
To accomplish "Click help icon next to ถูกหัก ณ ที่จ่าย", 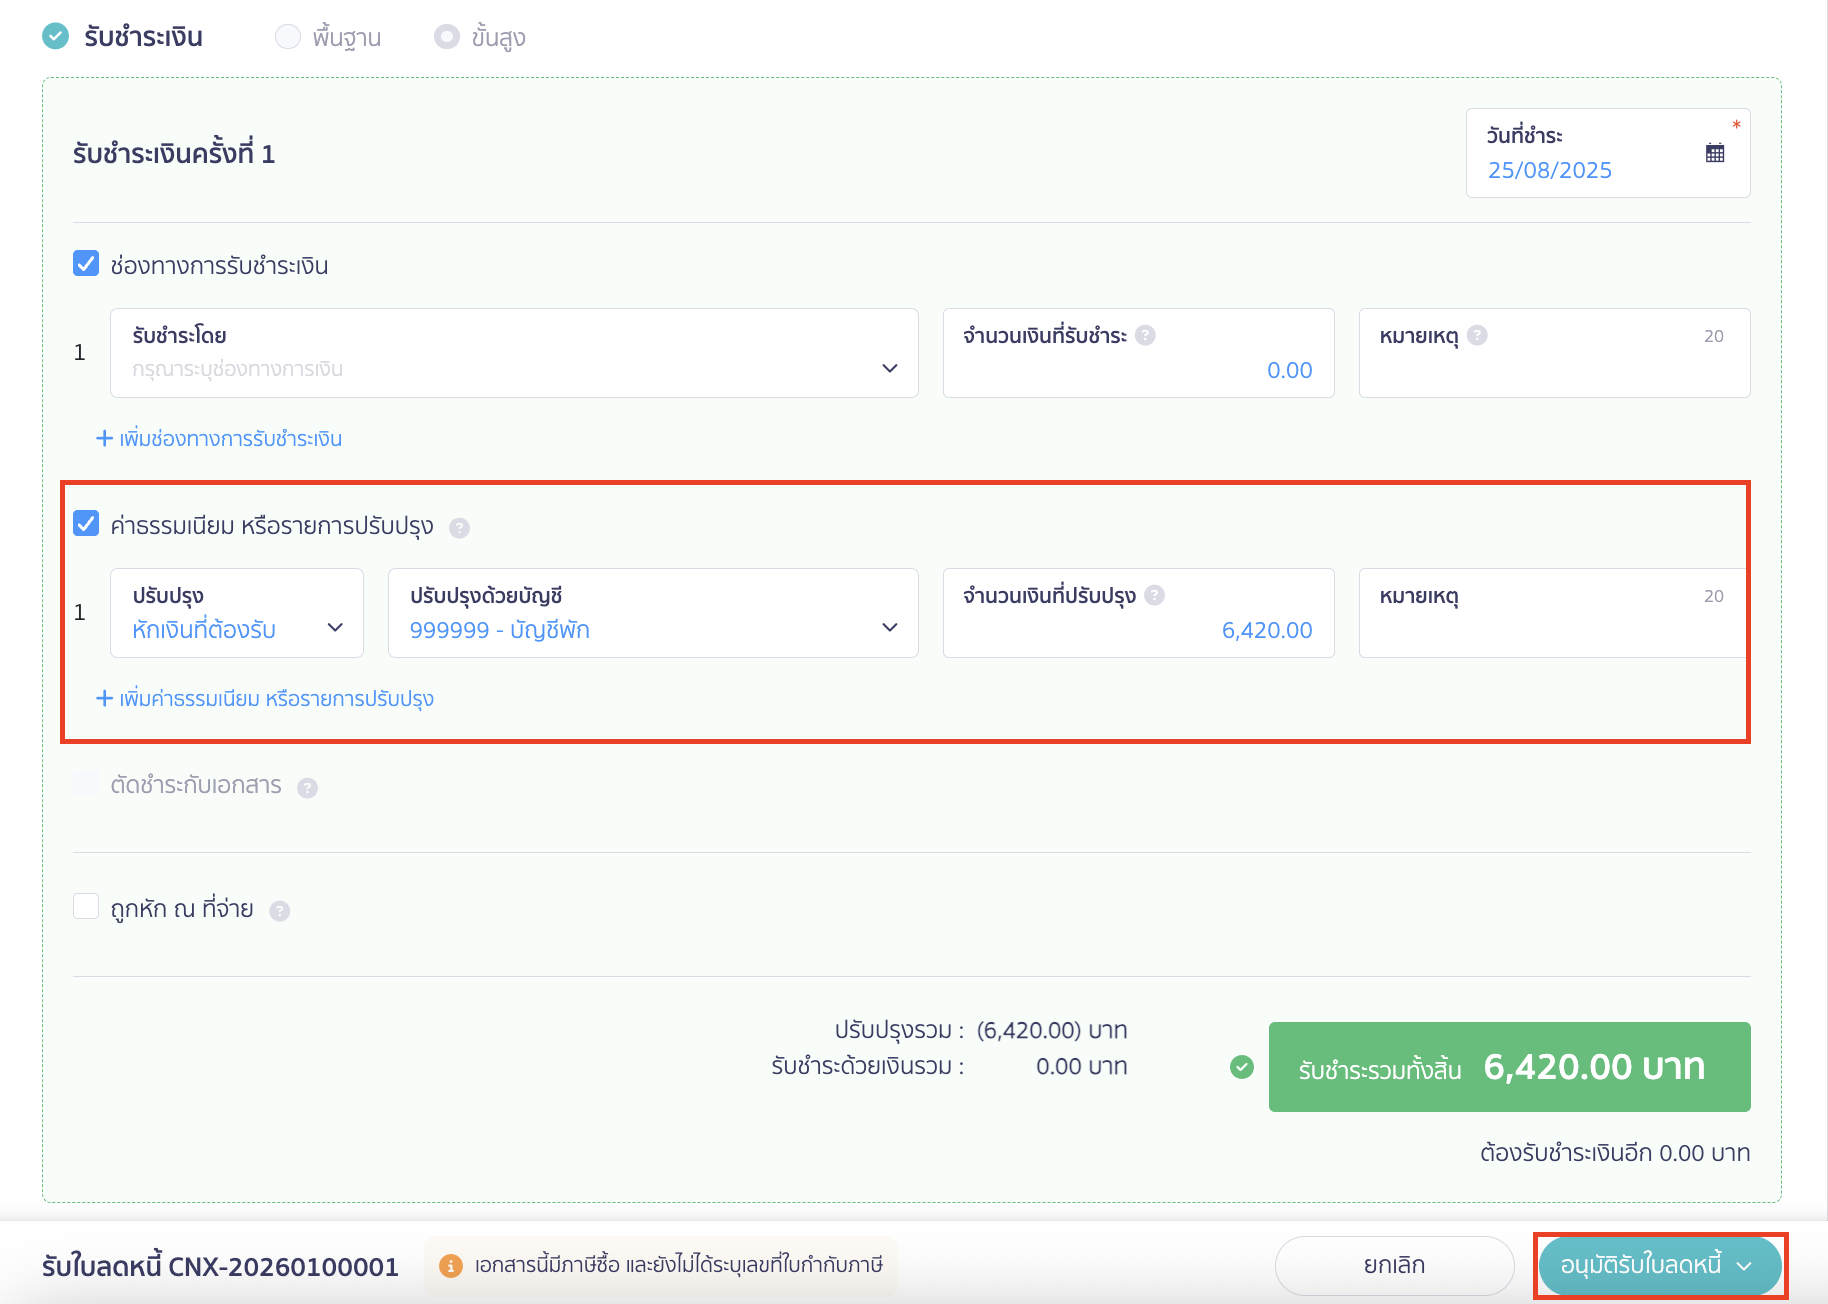I will tap(280, 911).
